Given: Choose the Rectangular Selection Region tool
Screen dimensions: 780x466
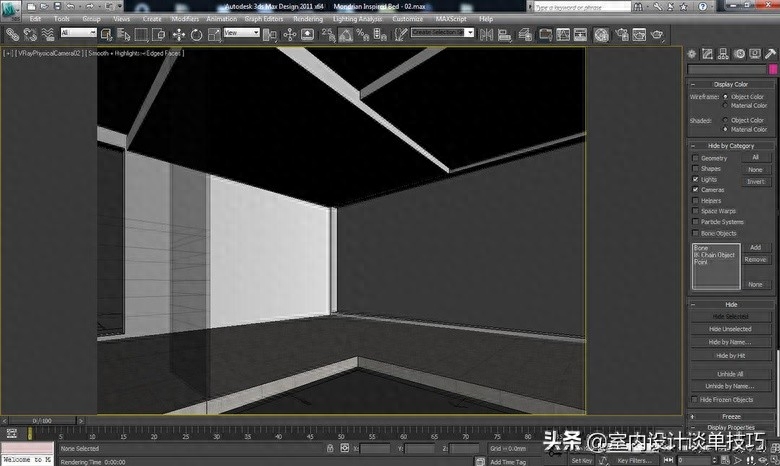Looking at the screenshot, I should click(x=141, y=35).
